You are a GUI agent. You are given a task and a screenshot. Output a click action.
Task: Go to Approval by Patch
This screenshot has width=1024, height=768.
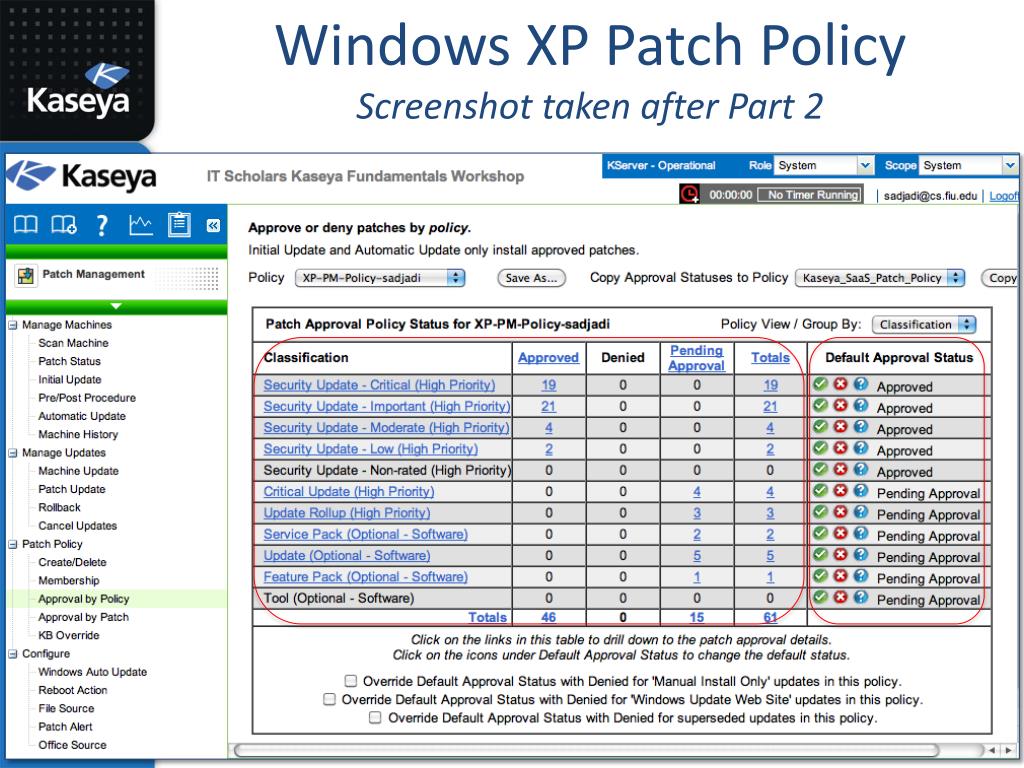coord(84,617)
